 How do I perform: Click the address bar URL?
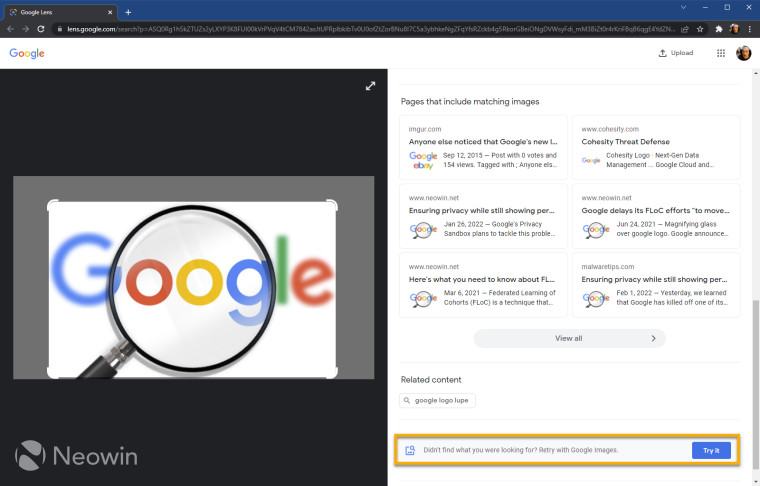click(371, 29)
